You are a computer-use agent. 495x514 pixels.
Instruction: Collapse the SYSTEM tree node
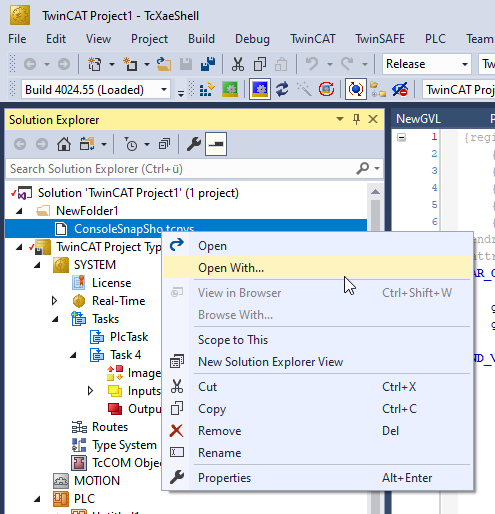[x=38, y=265]
